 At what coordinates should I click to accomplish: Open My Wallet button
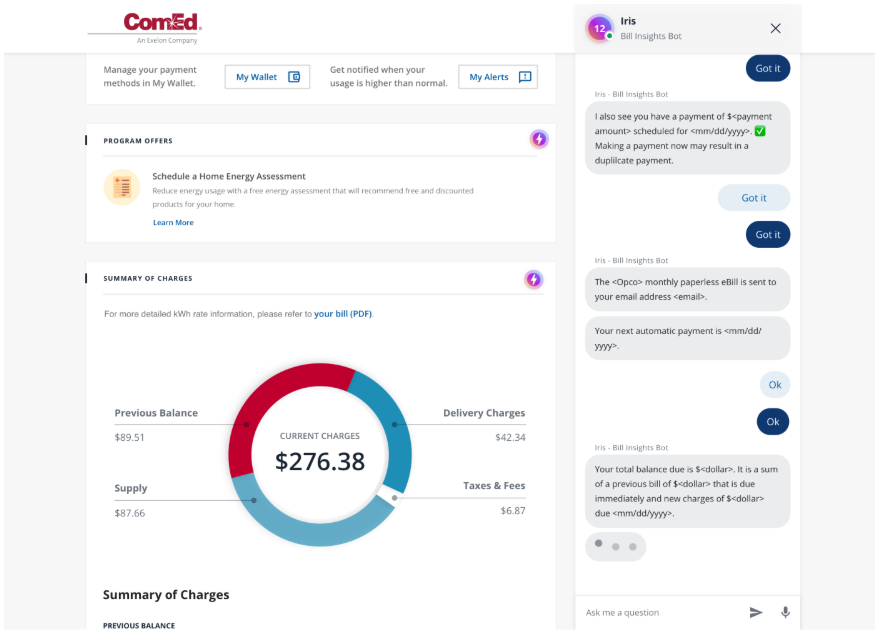point(267,77)
